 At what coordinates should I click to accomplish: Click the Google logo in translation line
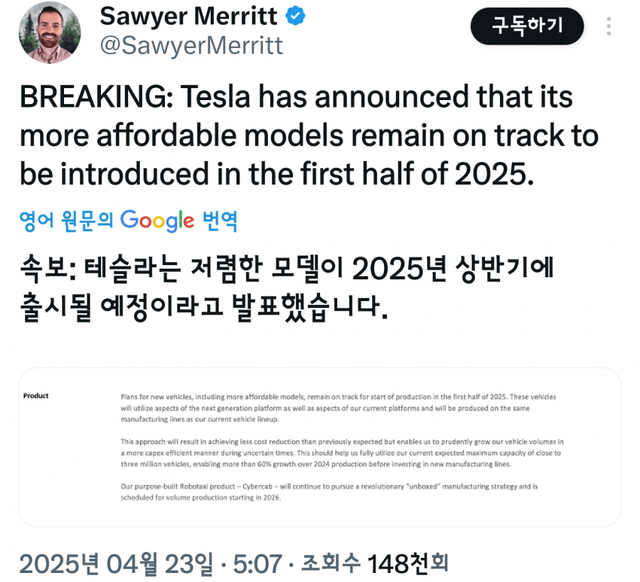(x=159, y=220)
